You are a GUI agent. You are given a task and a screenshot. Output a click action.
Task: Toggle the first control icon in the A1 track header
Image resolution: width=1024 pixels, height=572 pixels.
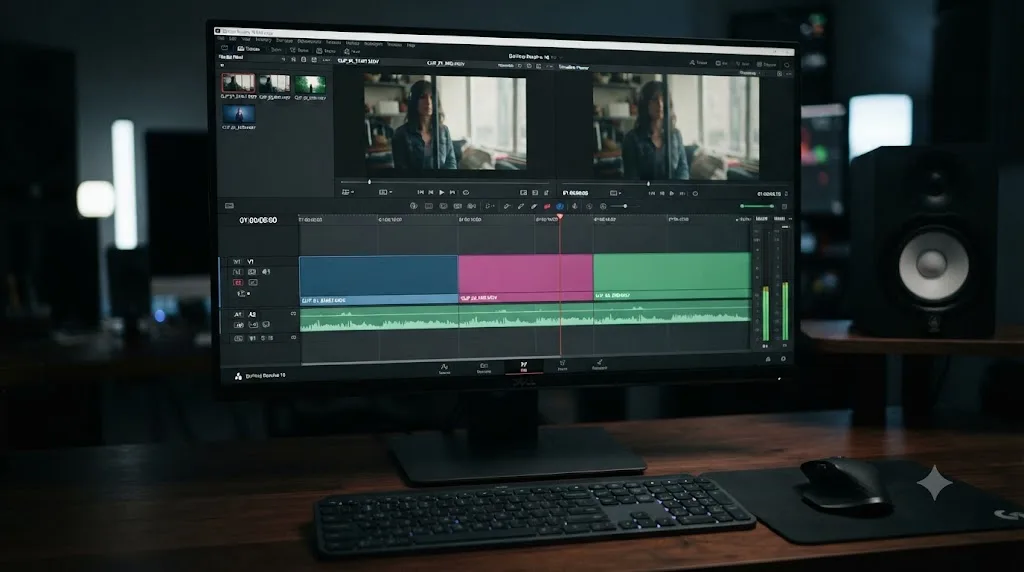point(239,325)
